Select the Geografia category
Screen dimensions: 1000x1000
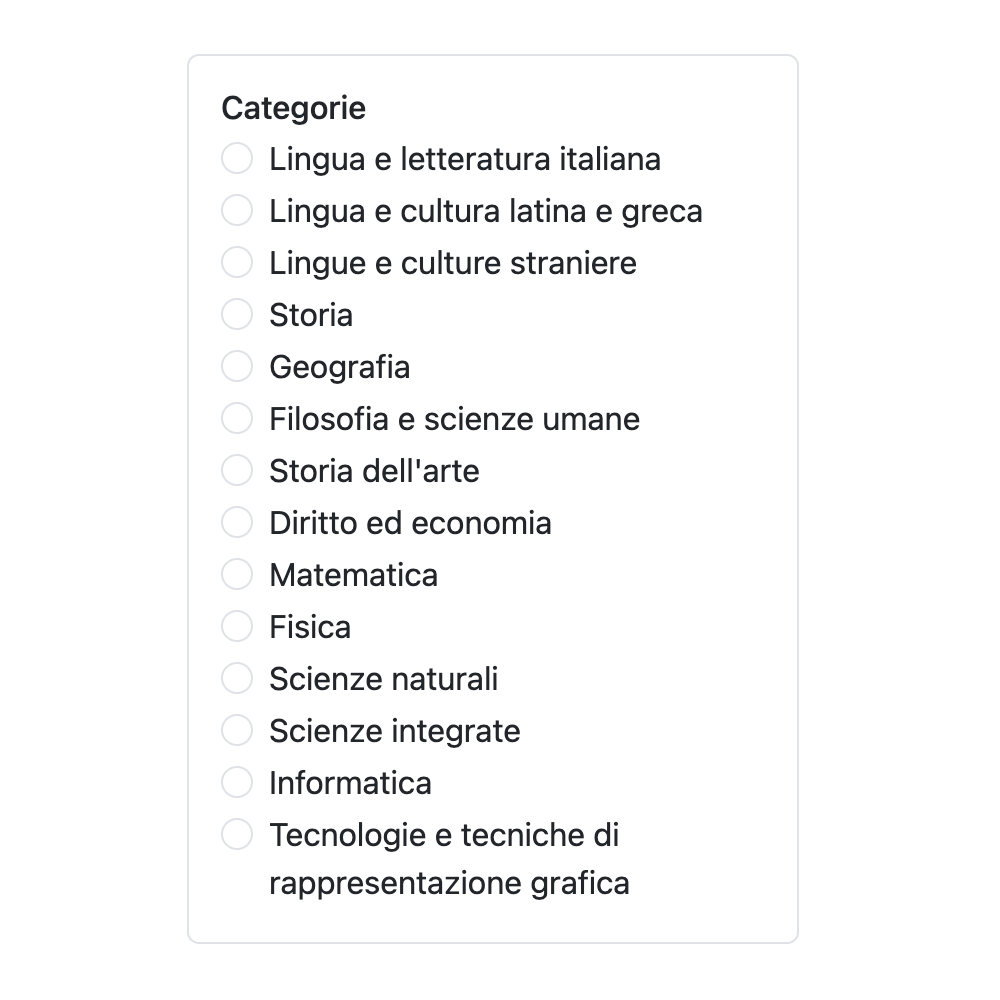coord(237,366)
